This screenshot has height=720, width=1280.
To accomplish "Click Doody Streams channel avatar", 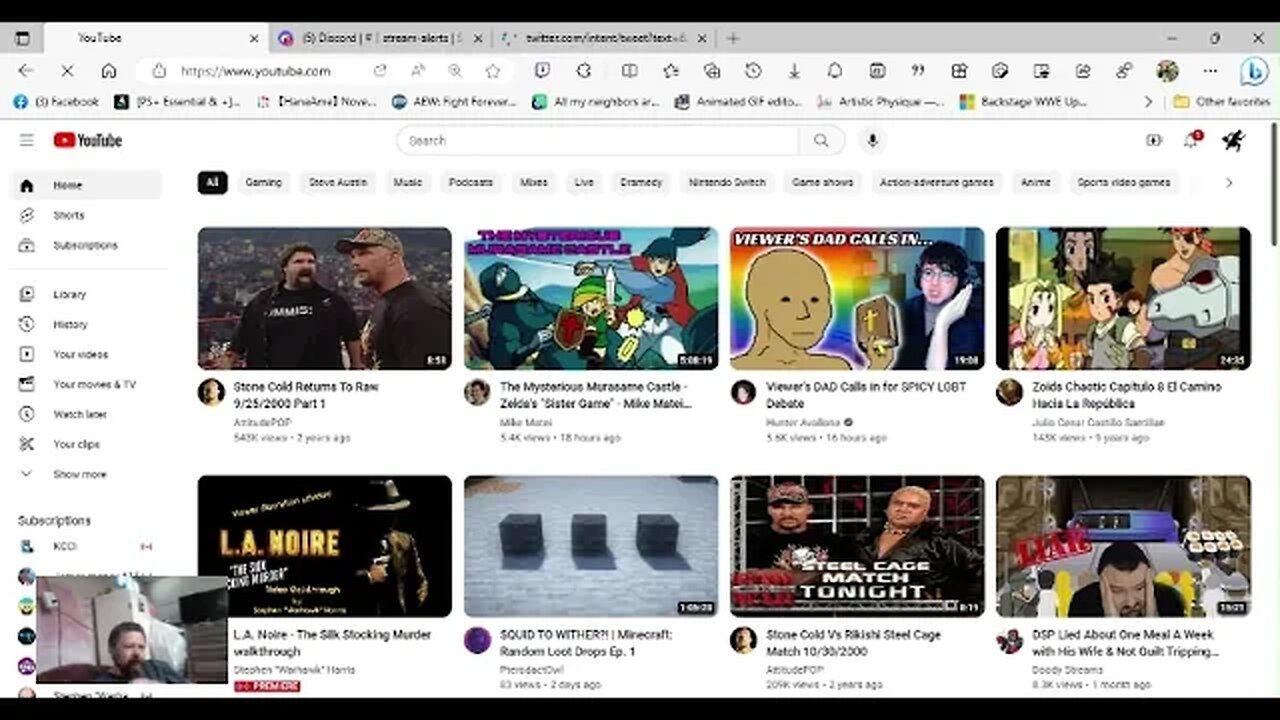I will [x=1010, y=641].
